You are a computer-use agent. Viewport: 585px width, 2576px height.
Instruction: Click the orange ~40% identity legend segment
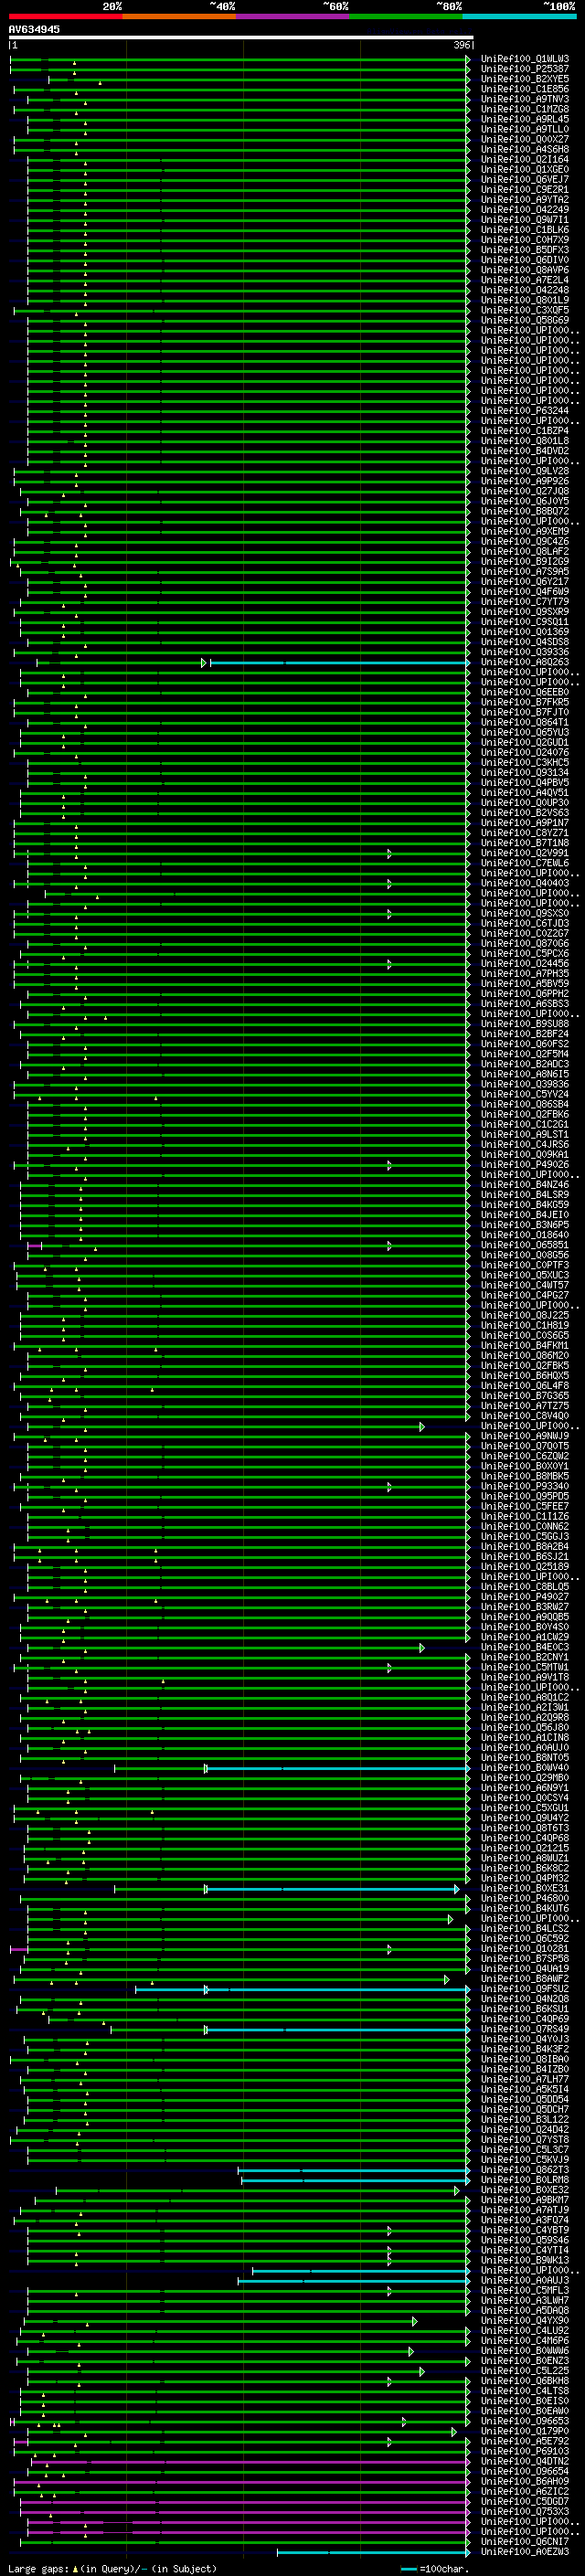pos(179,16)
